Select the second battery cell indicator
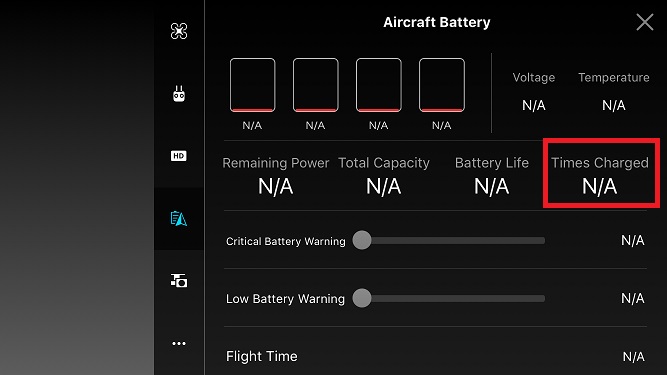 (x=316, y=85)
